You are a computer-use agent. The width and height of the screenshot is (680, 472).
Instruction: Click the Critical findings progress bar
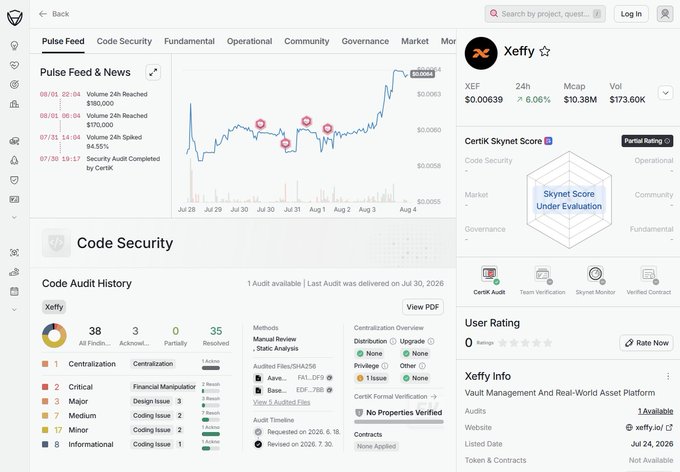(x=211, y=391)
